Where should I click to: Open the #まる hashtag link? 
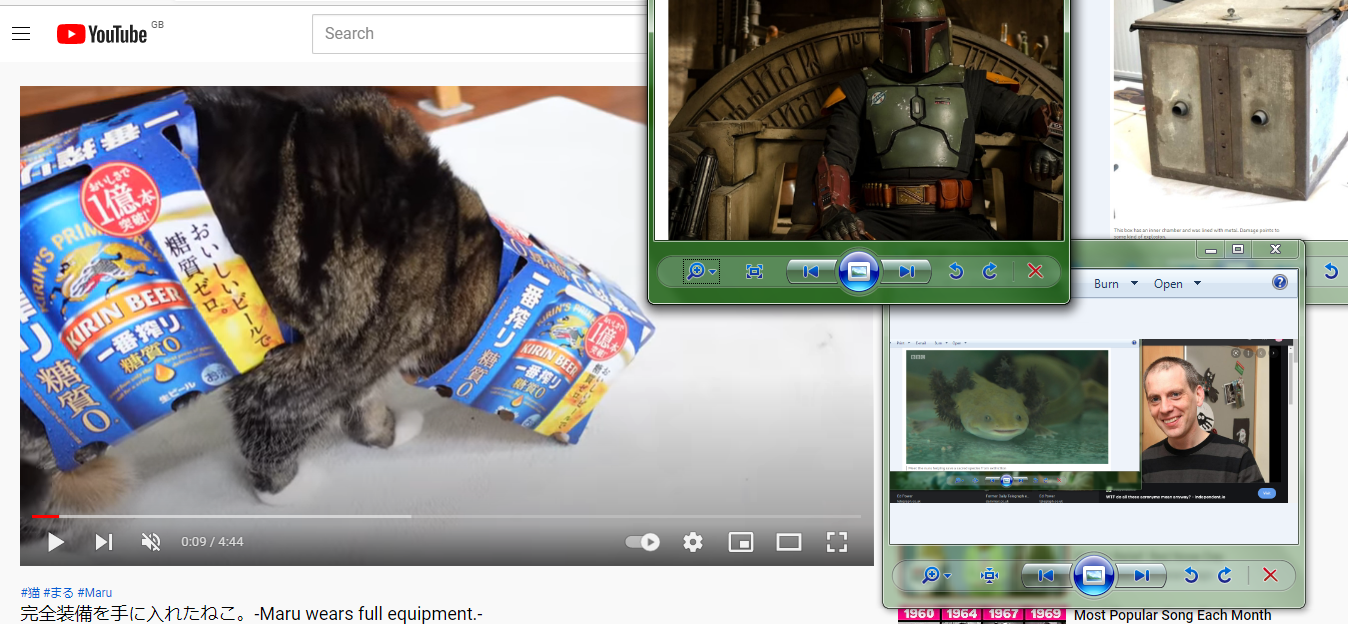tap(58, 592)
